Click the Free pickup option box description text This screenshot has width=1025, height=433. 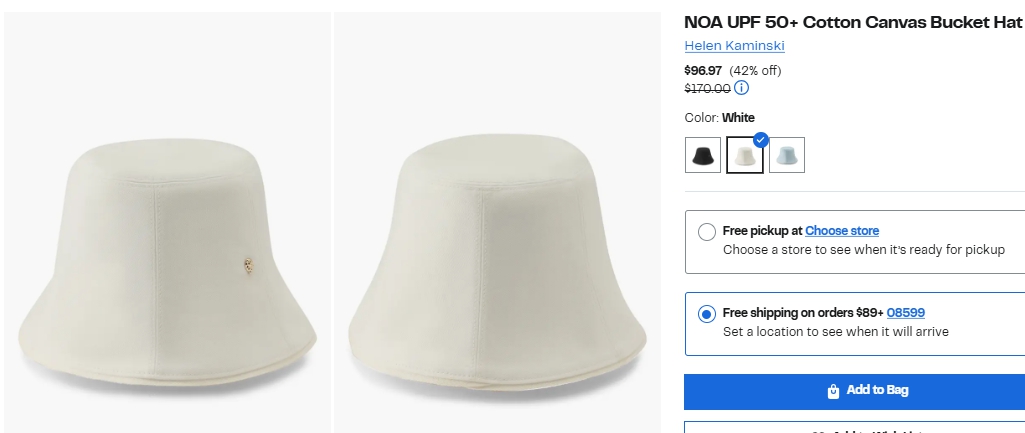click(x=863, y=250)
